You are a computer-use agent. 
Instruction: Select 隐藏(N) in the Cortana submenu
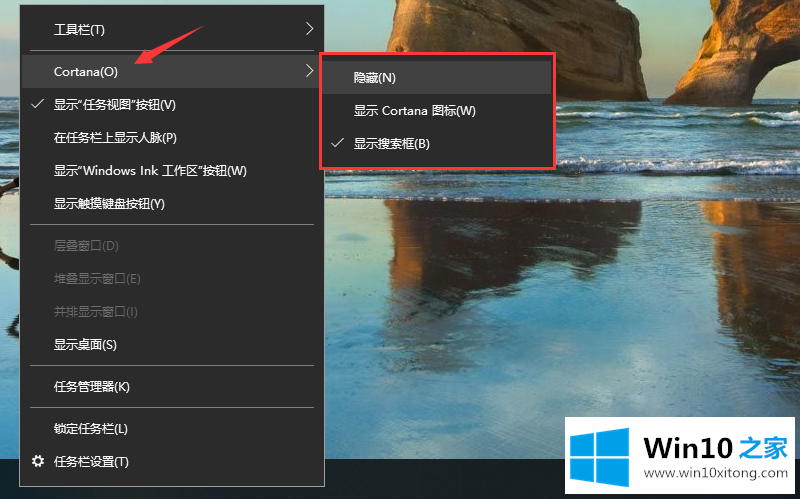click(375, 77)
